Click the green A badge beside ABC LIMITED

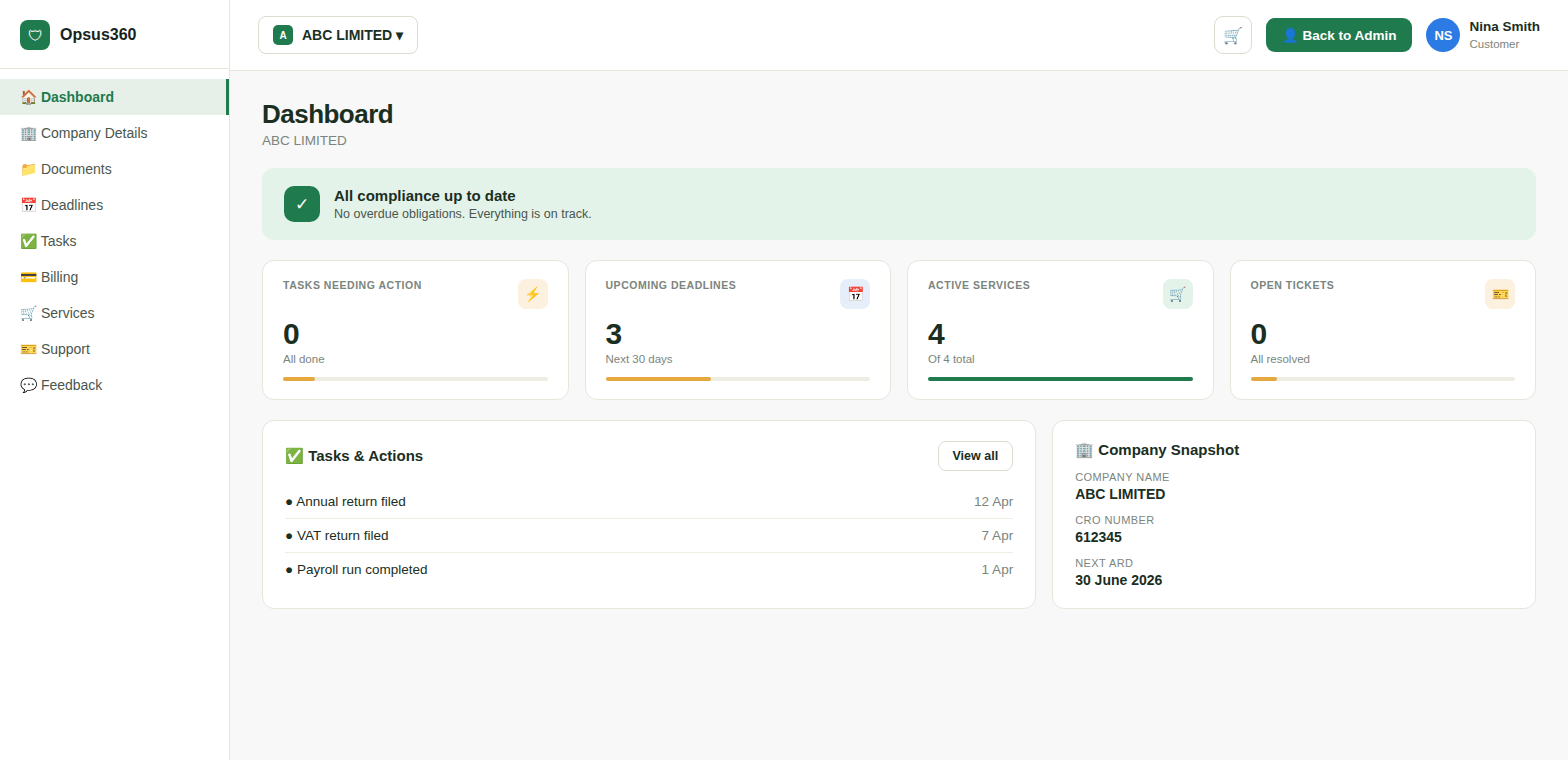coord(283,35)
